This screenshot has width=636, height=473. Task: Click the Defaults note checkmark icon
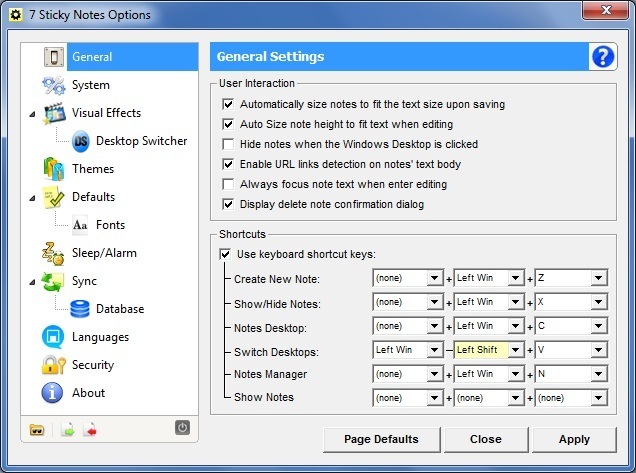[54, 197]
